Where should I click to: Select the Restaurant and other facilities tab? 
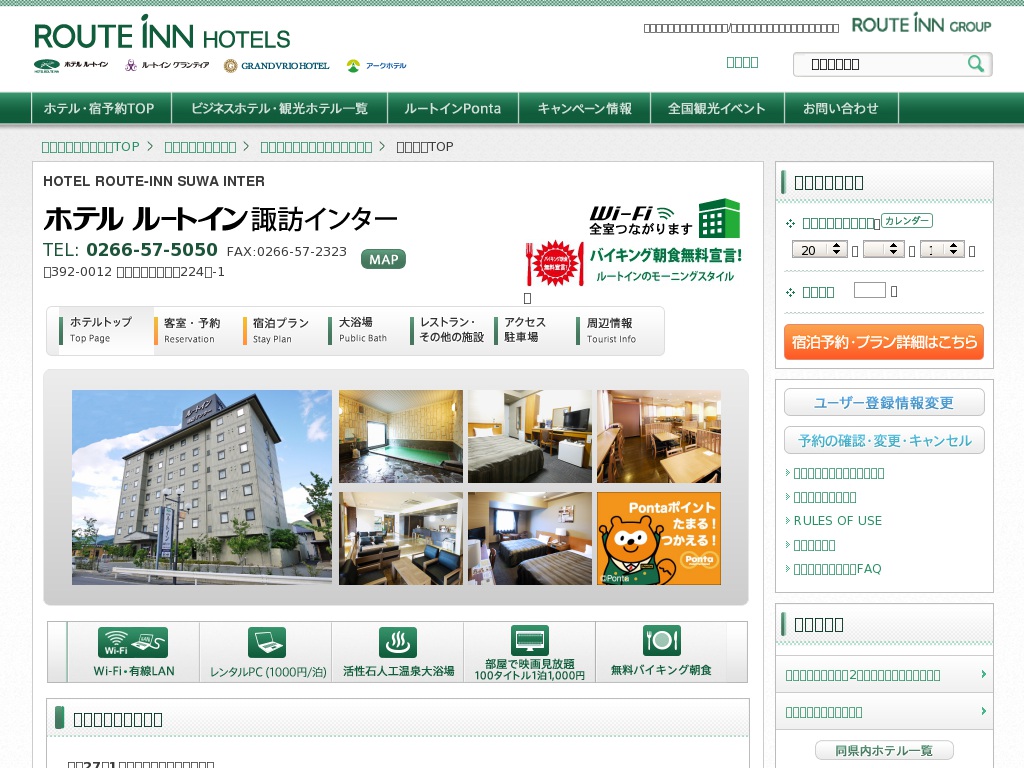pyautogui.click(x=451, y=330)
